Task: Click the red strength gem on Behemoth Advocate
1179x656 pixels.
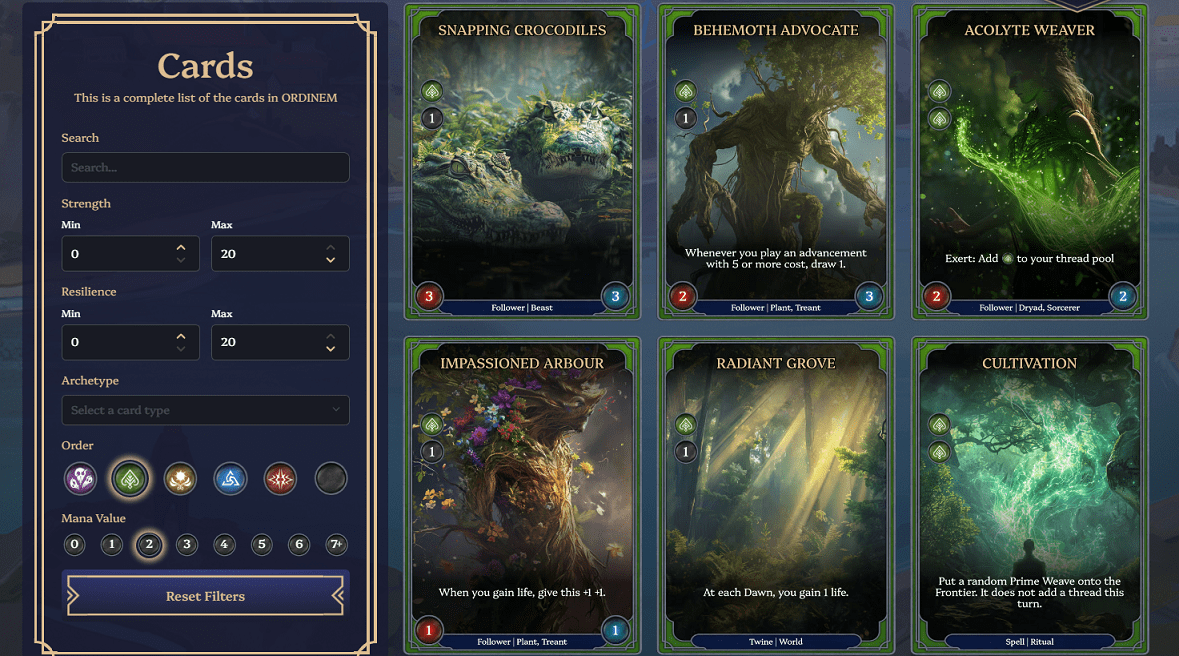Action: click(x=683, y=296)
